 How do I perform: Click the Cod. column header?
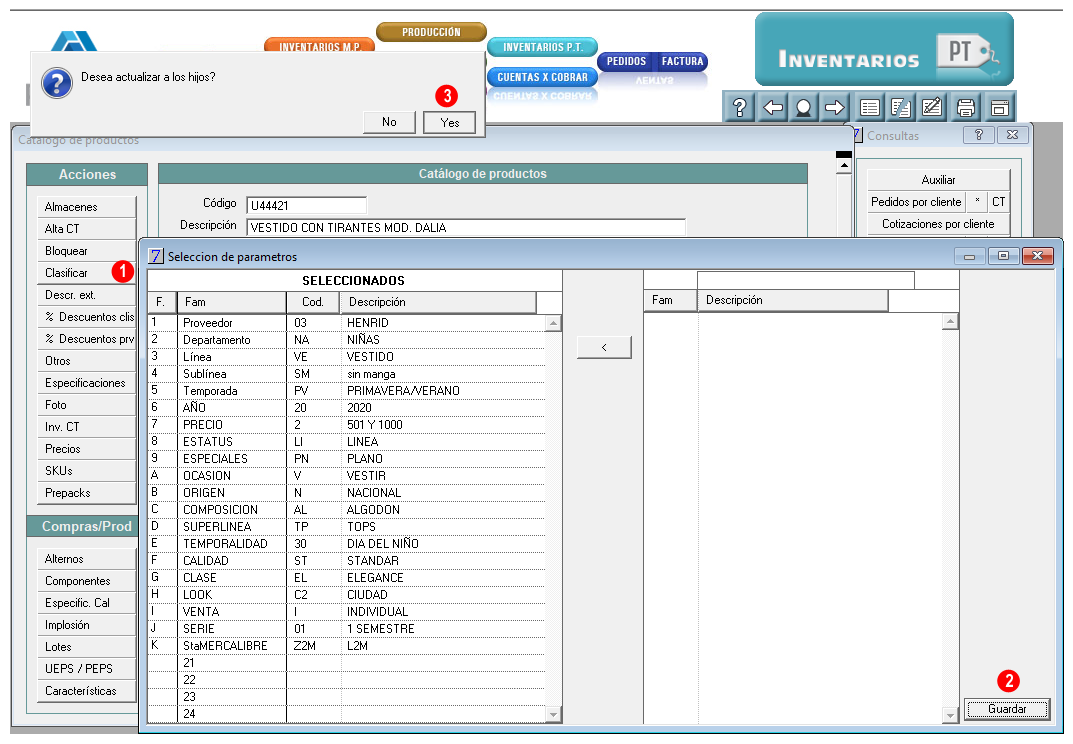click(313, 302)
